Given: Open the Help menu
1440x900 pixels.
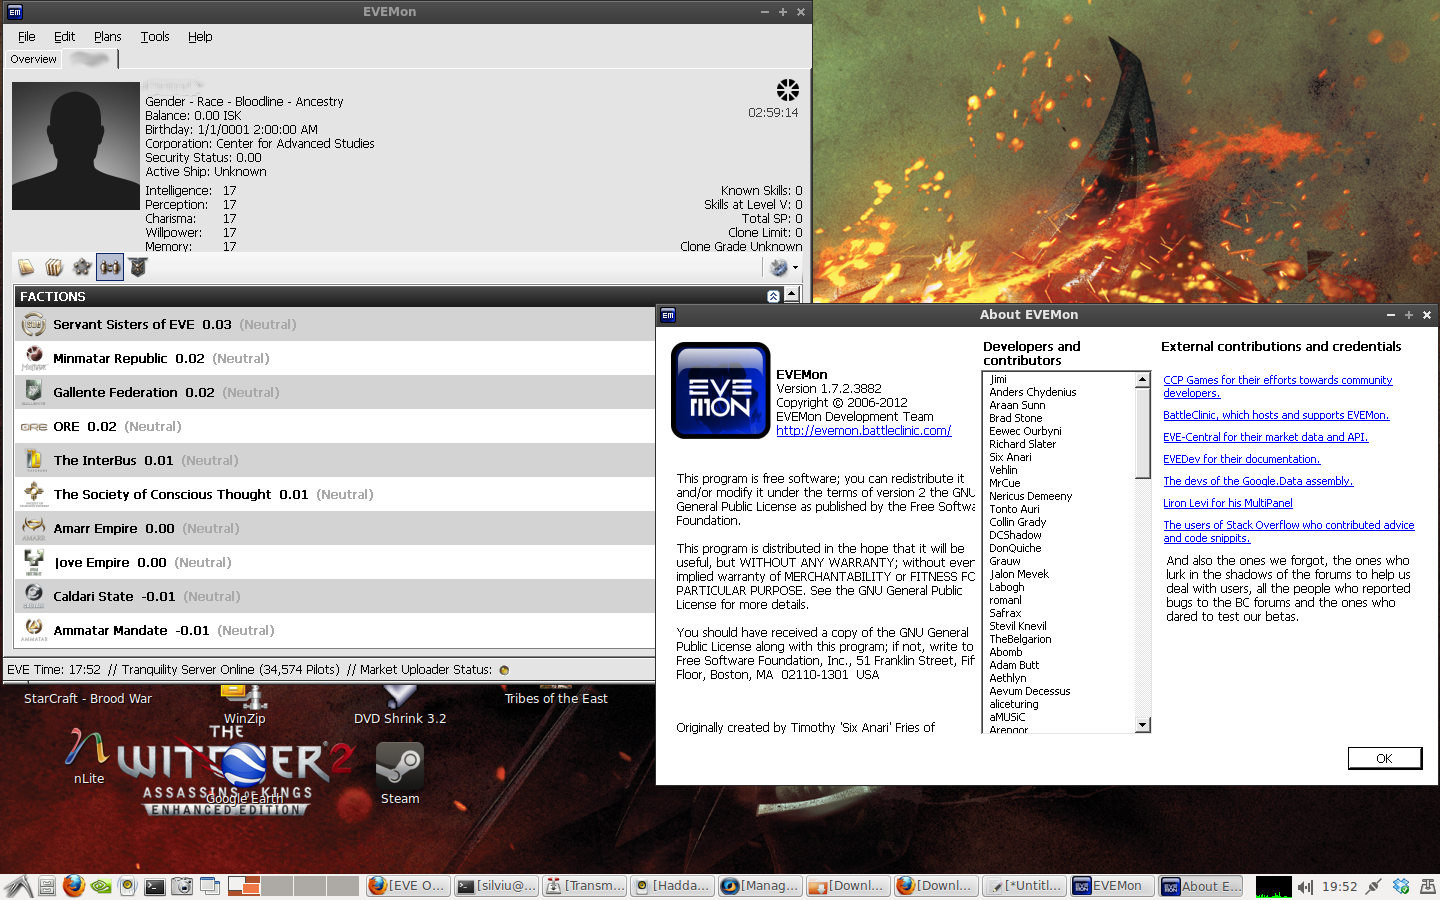Looking at the screenshot, I should pos(200,37).
